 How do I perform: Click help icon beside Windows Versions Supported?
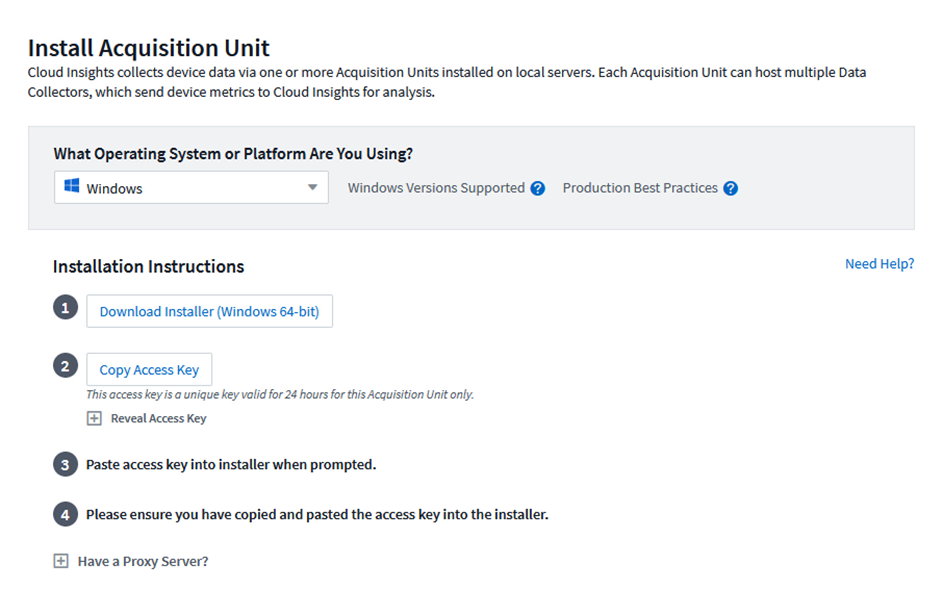click(x=538, y=188)
